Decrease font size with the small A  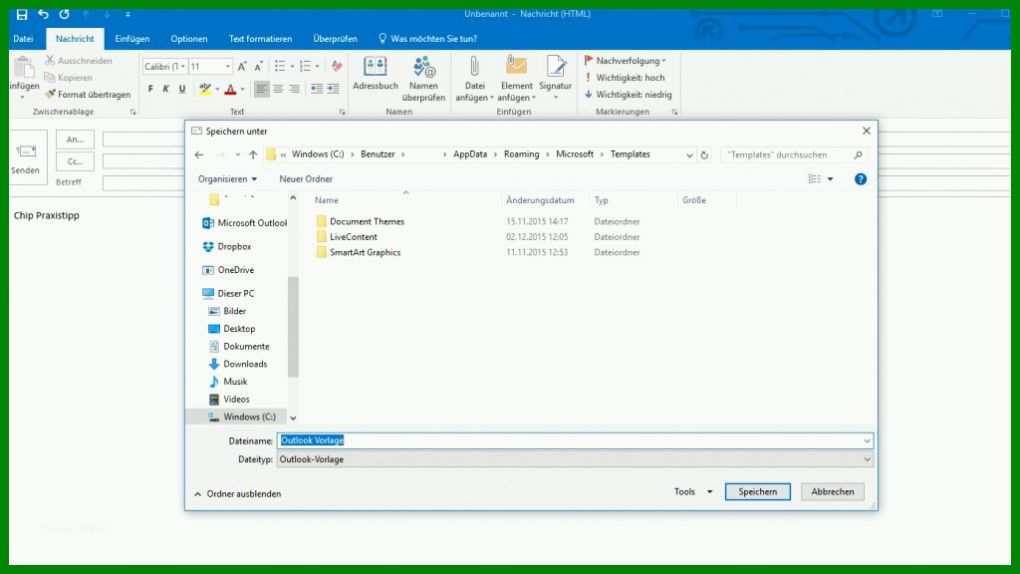point(258,66)
